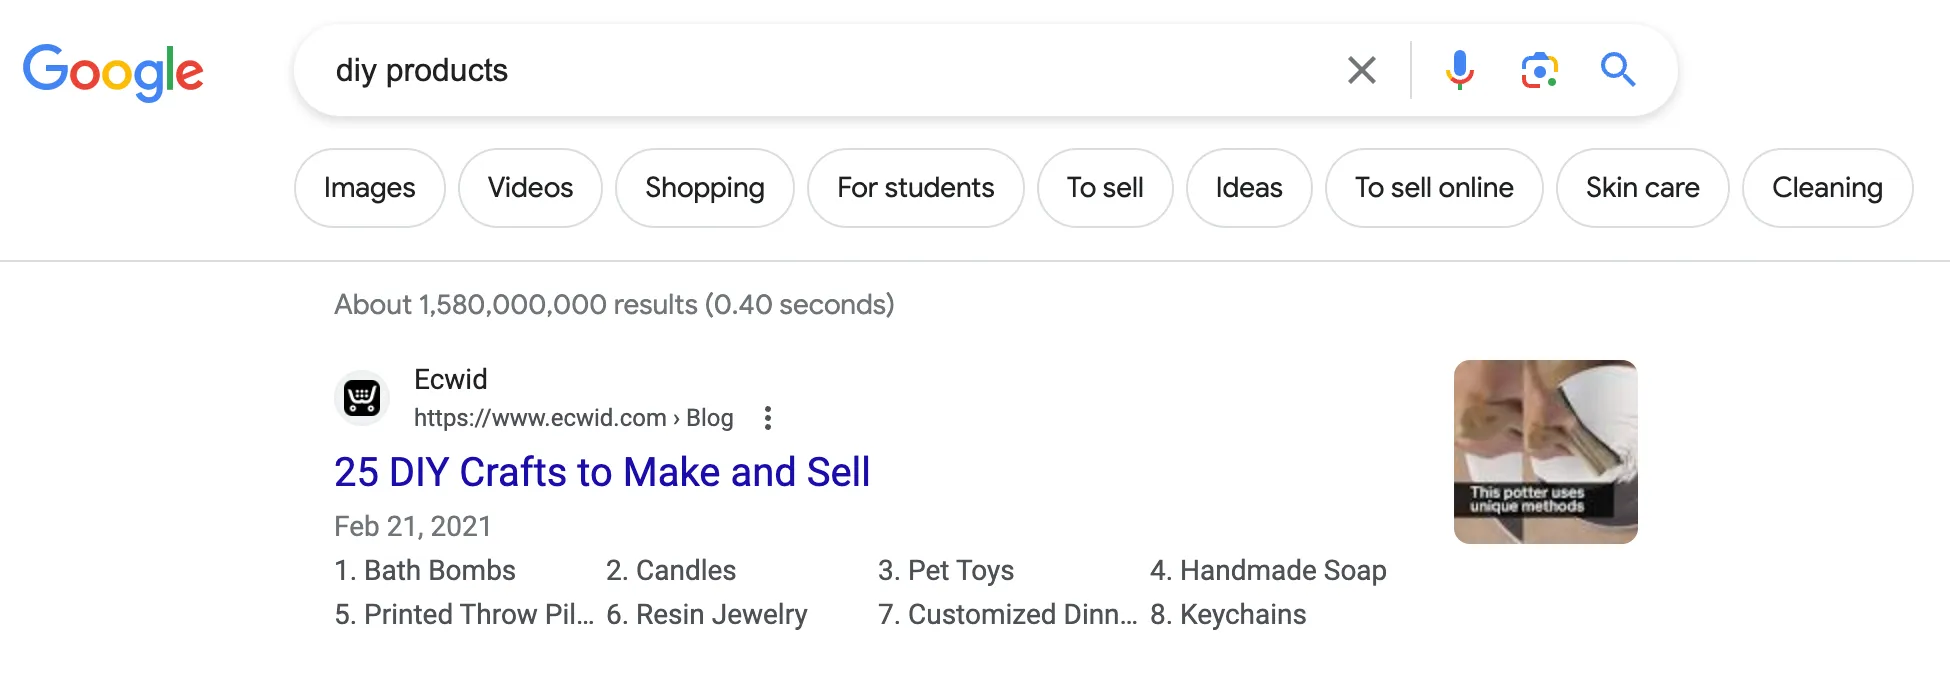The image size is (1950, 692).
Task: Choose the Cleaning suggestion chip
Action: pyautogui.click(x=1826, y=188)
